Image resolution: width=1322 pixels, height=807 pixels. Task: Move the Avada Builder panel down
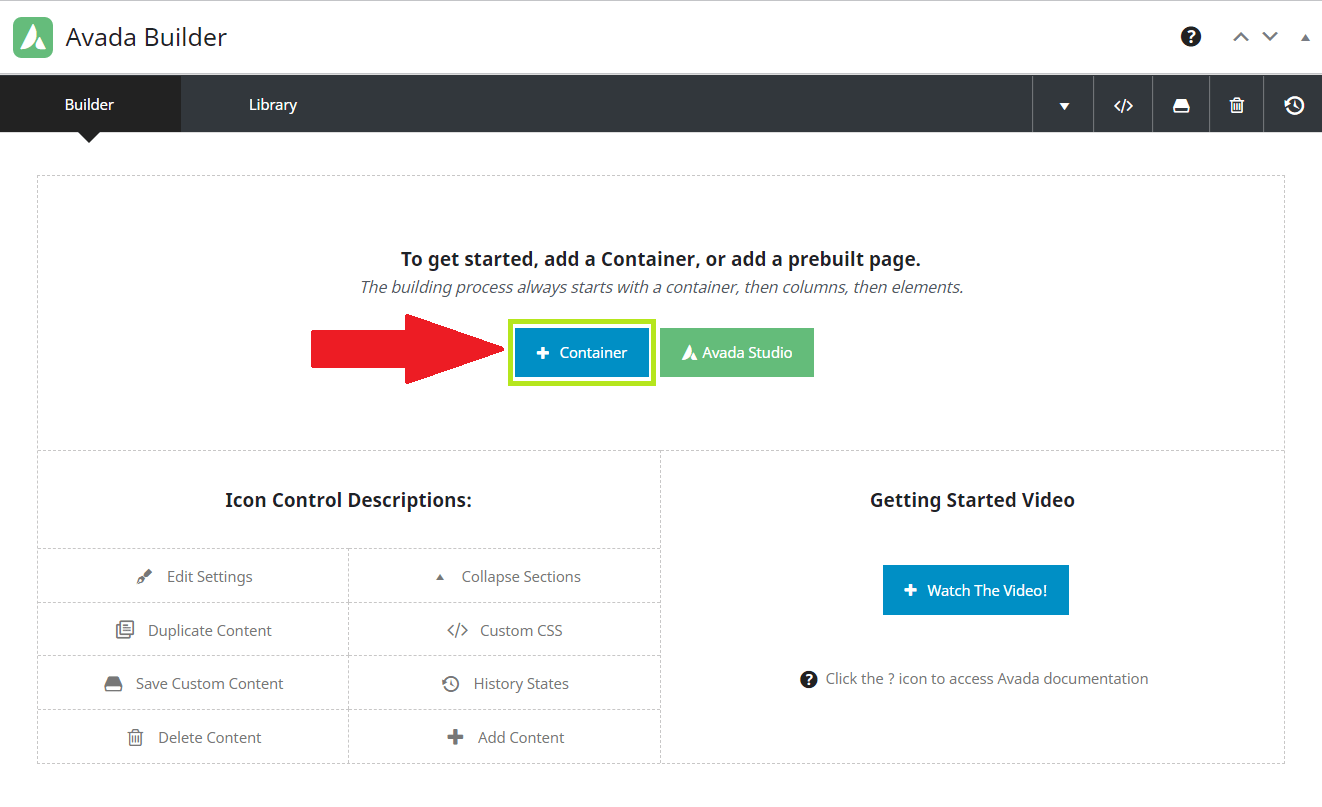[x=1270, y=37]
